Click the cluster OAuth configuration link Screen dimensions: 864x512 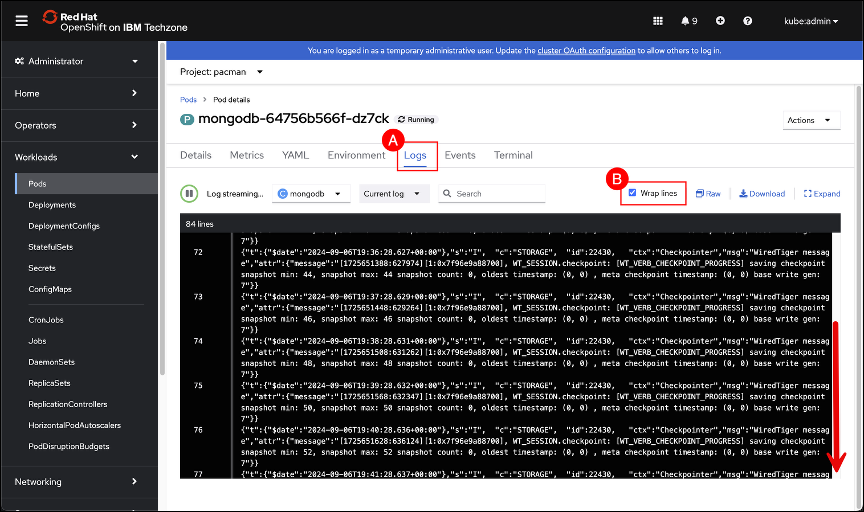coord(585,50)
